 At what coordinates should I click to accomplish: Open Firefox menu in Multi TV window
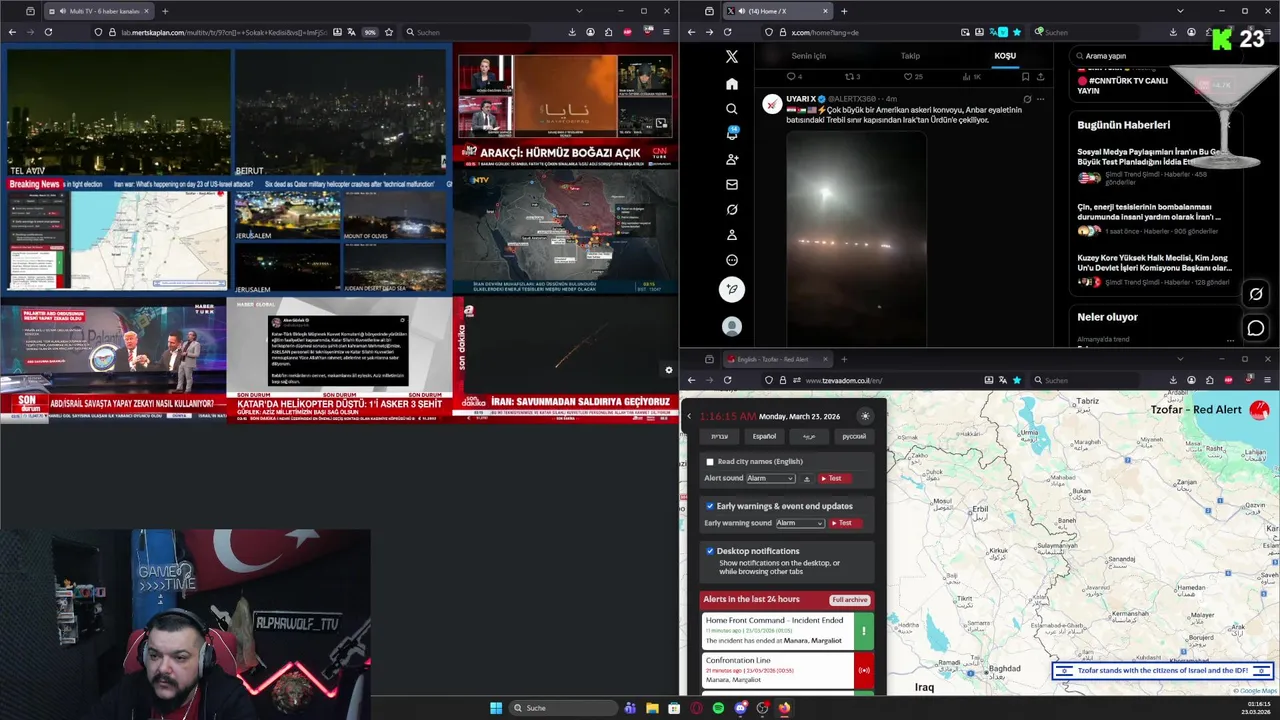pos(667,32)
